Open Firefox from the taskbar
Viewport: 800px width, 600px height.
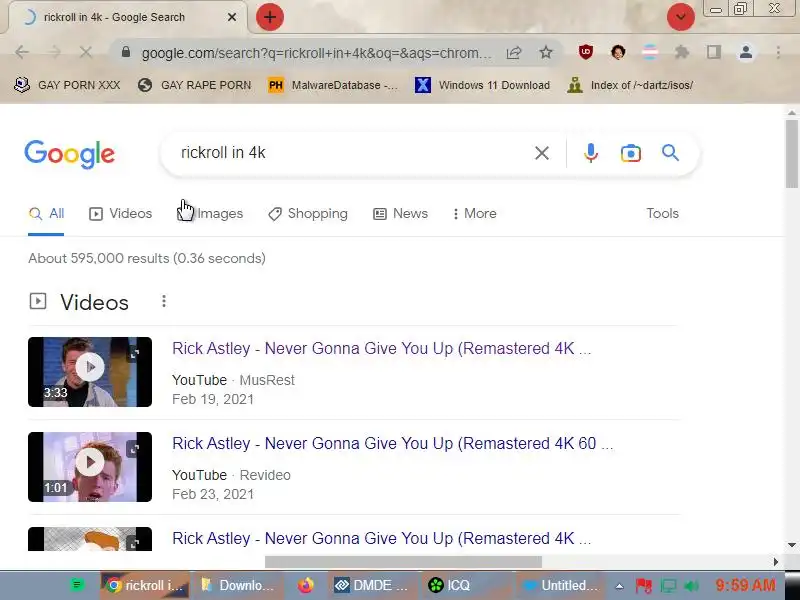coord(306,585)
